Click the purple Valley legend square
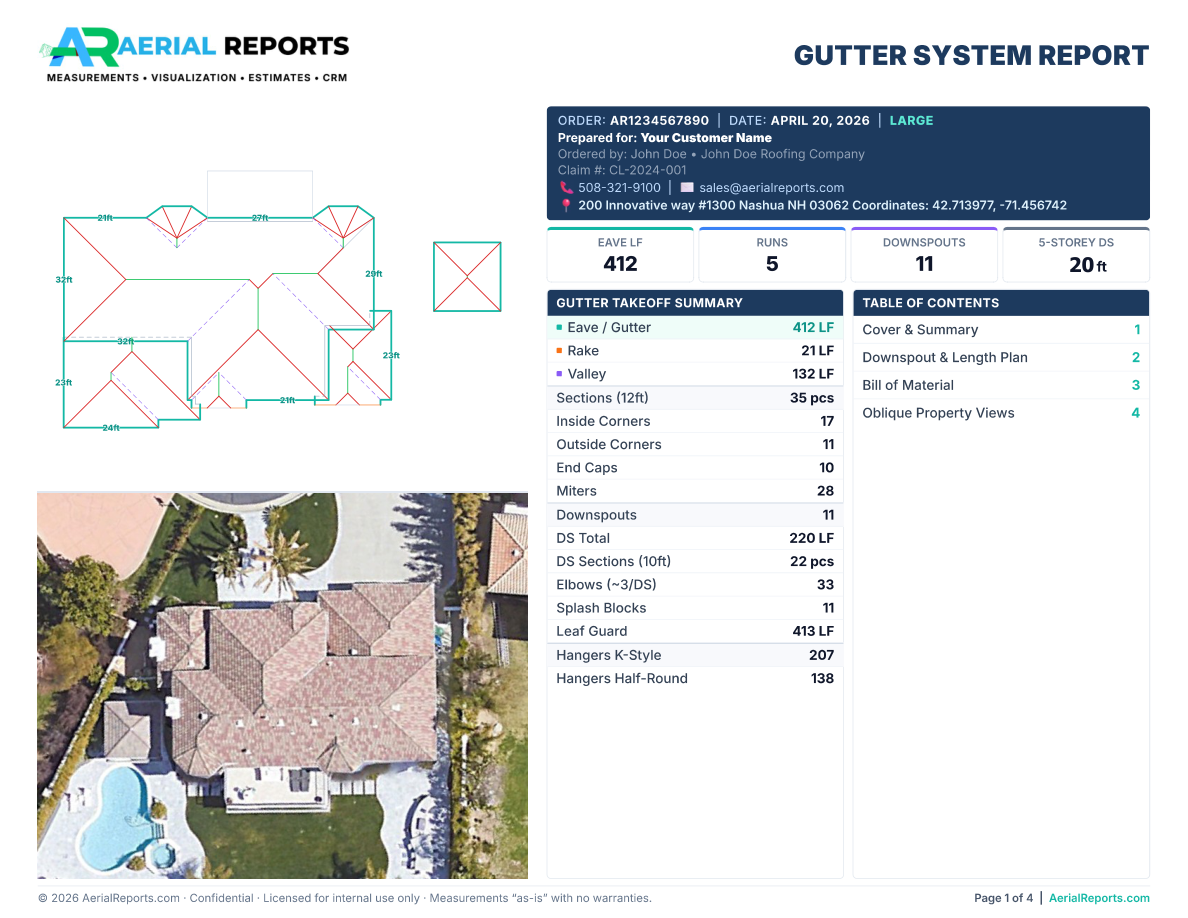The image size is (1188, 918). pyautogui.click(x=559, y=374)
